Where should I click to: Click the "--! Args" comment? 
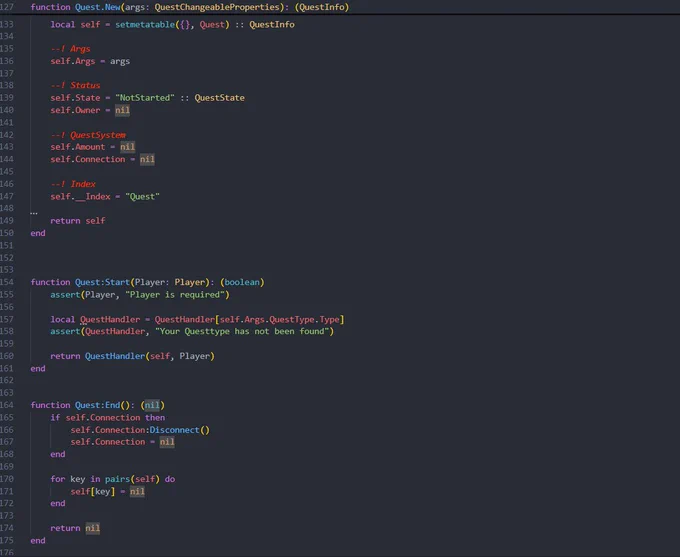pos(71,49)
